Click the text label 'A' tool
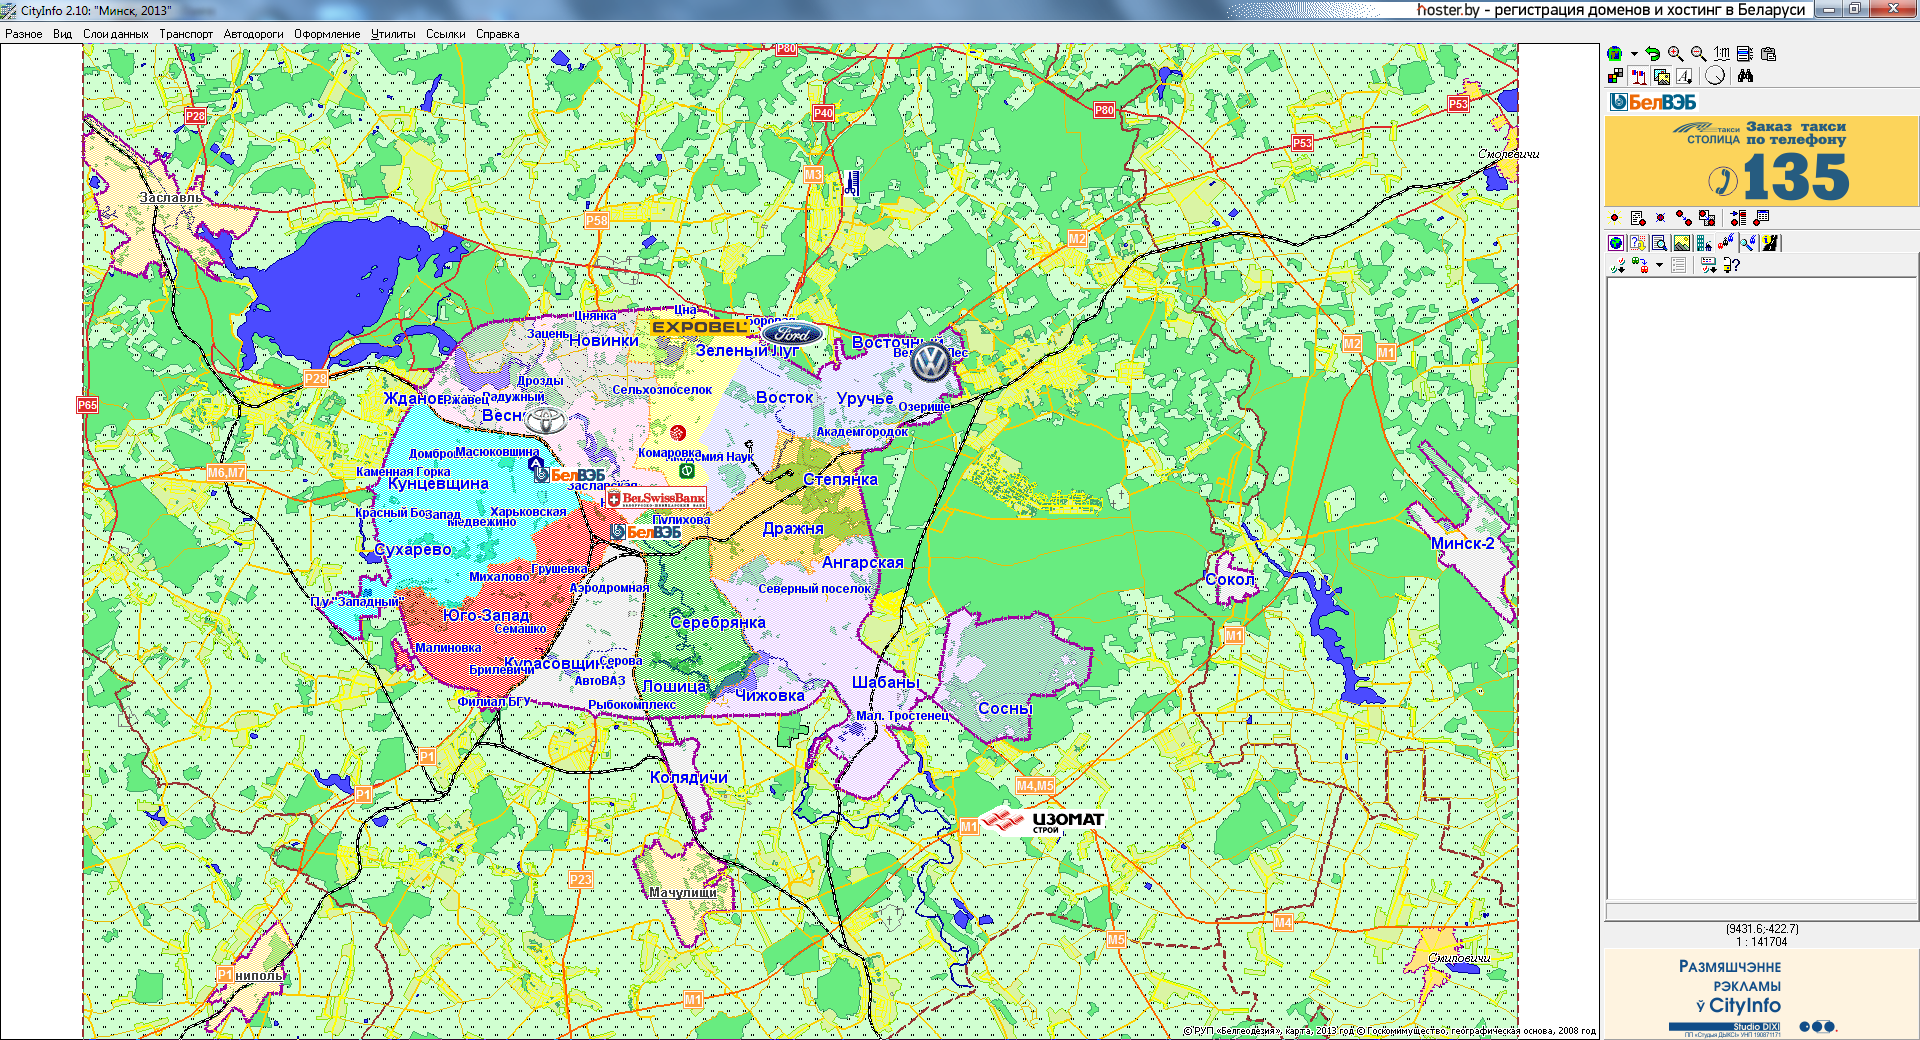This screenshot has width=1920, height=1040. [x=1684, y=76]
